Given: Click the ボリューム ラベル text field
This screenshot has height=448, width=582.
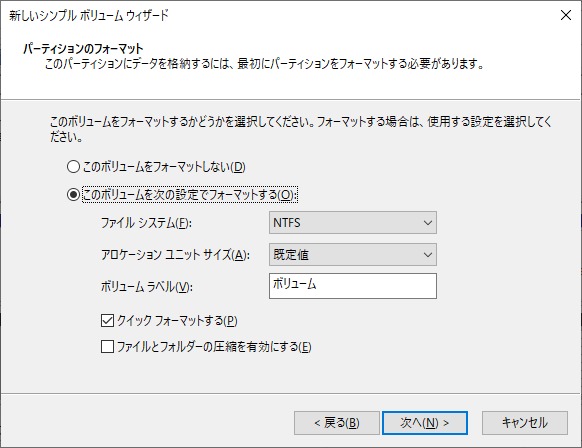Looking at the screenshot, I should pyautogui.click(x=353, y=286).
